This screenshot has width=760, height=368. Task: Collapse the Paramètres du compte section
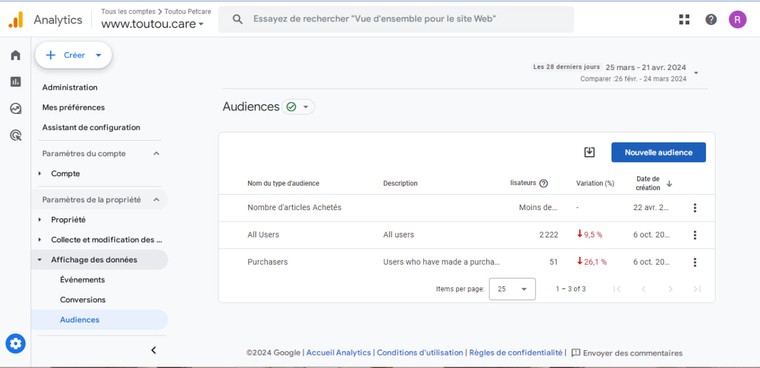click(x=156, y=154)
